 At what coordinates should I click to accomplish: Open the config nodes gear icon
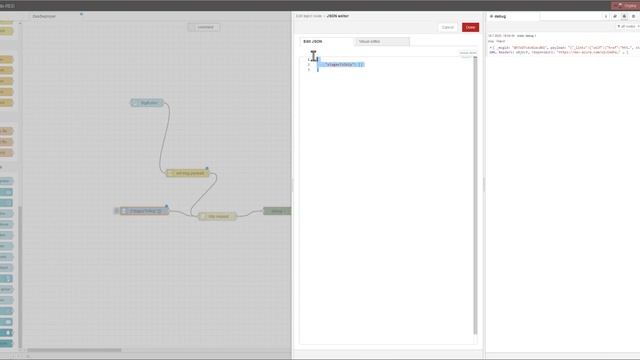[x=633, y=16]
